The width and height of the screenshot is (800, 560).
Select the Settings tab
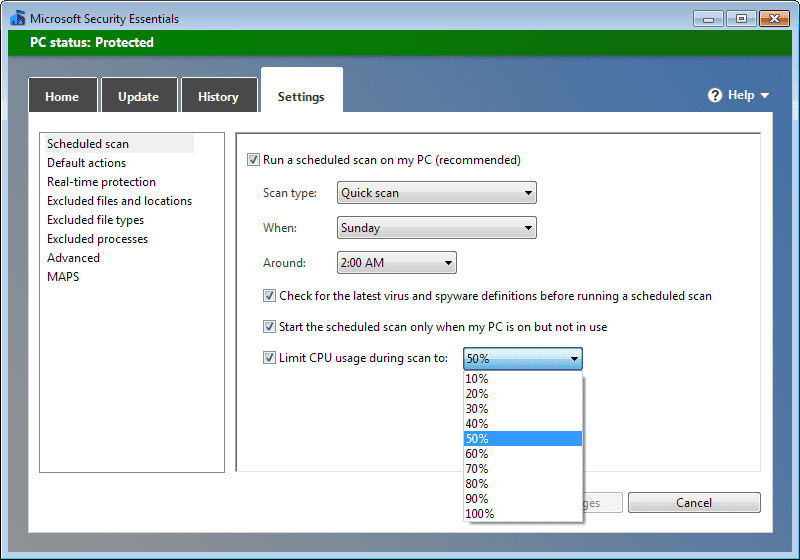tap(301, 91)
